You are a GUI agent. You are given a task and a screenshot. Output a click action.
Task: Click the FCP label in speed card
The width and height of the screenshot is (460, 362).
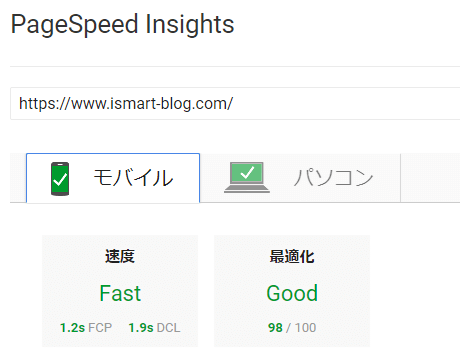[x=100, y=328]
